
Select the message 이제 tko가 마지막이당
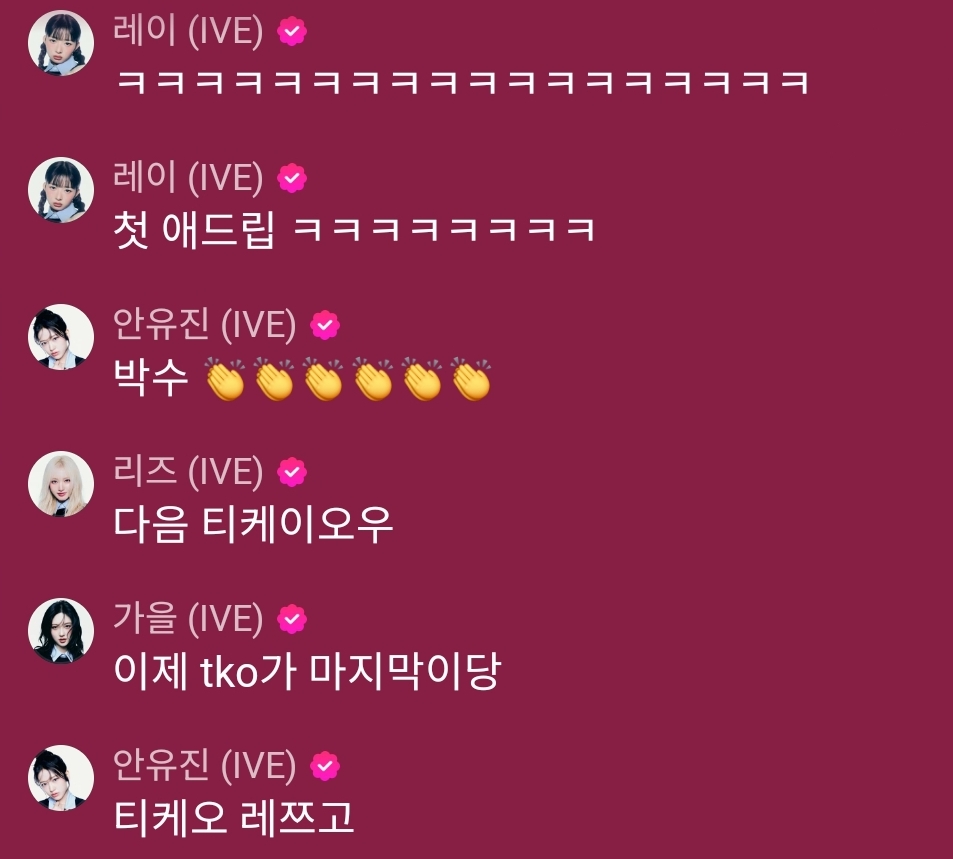tap(307, 671)
